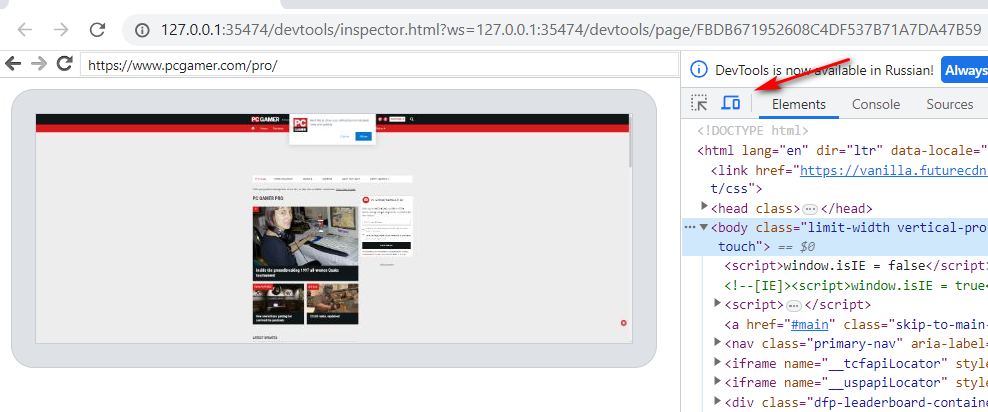Reload the browser page
988x412 pixels.
[x=97, y=30]
